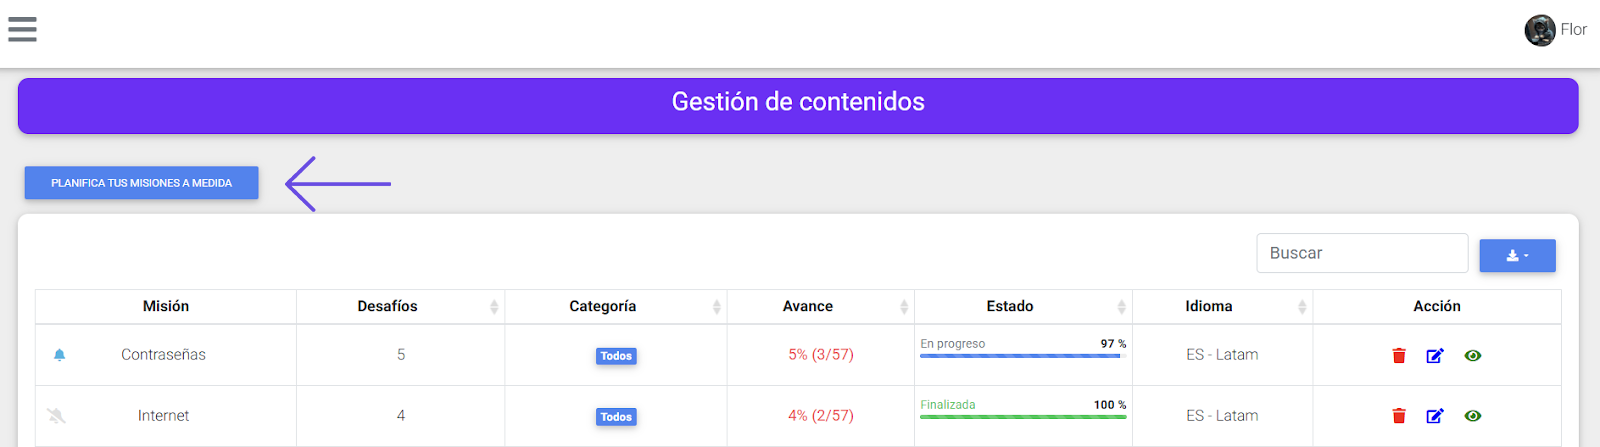Delete the Internet mission
This screenshot has height=447, width=1600.
(x=1399, y=416)
